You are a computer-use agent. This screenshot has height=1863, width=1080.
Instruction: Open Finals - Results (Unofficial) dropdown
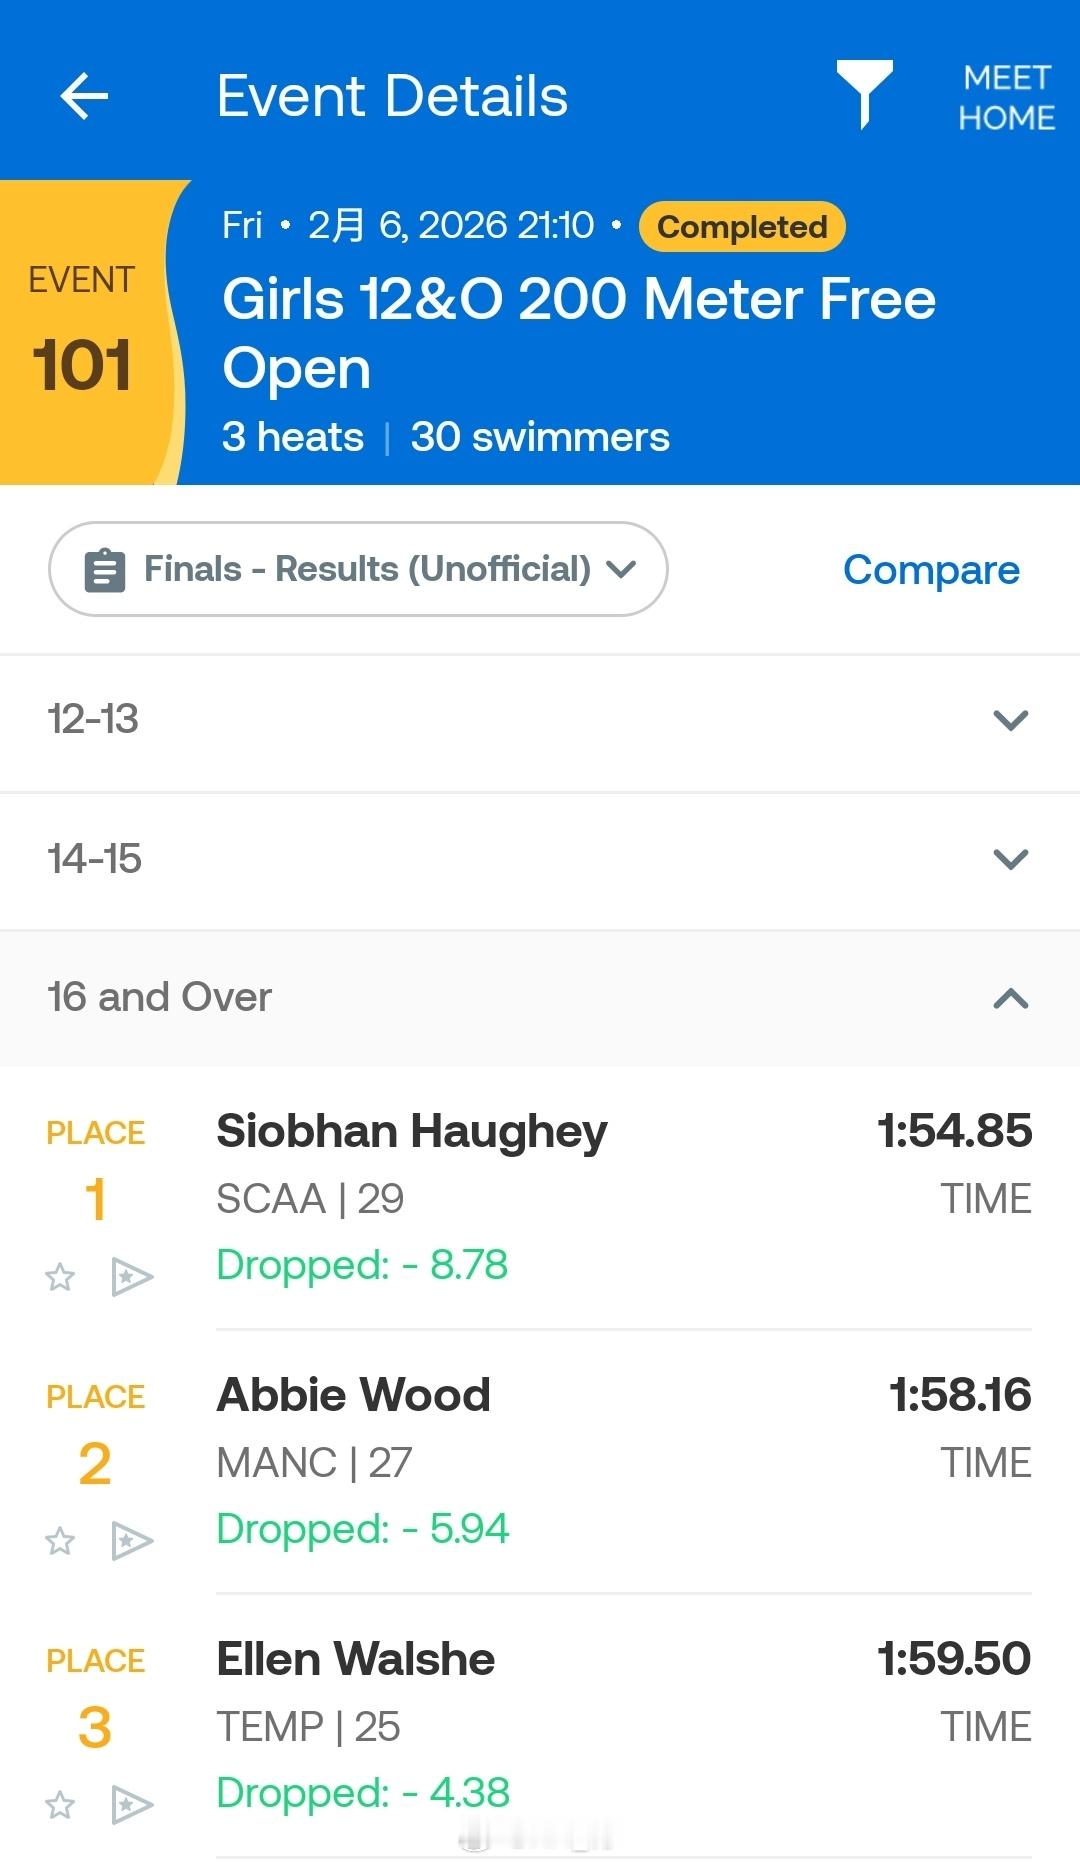pos(358,569)
